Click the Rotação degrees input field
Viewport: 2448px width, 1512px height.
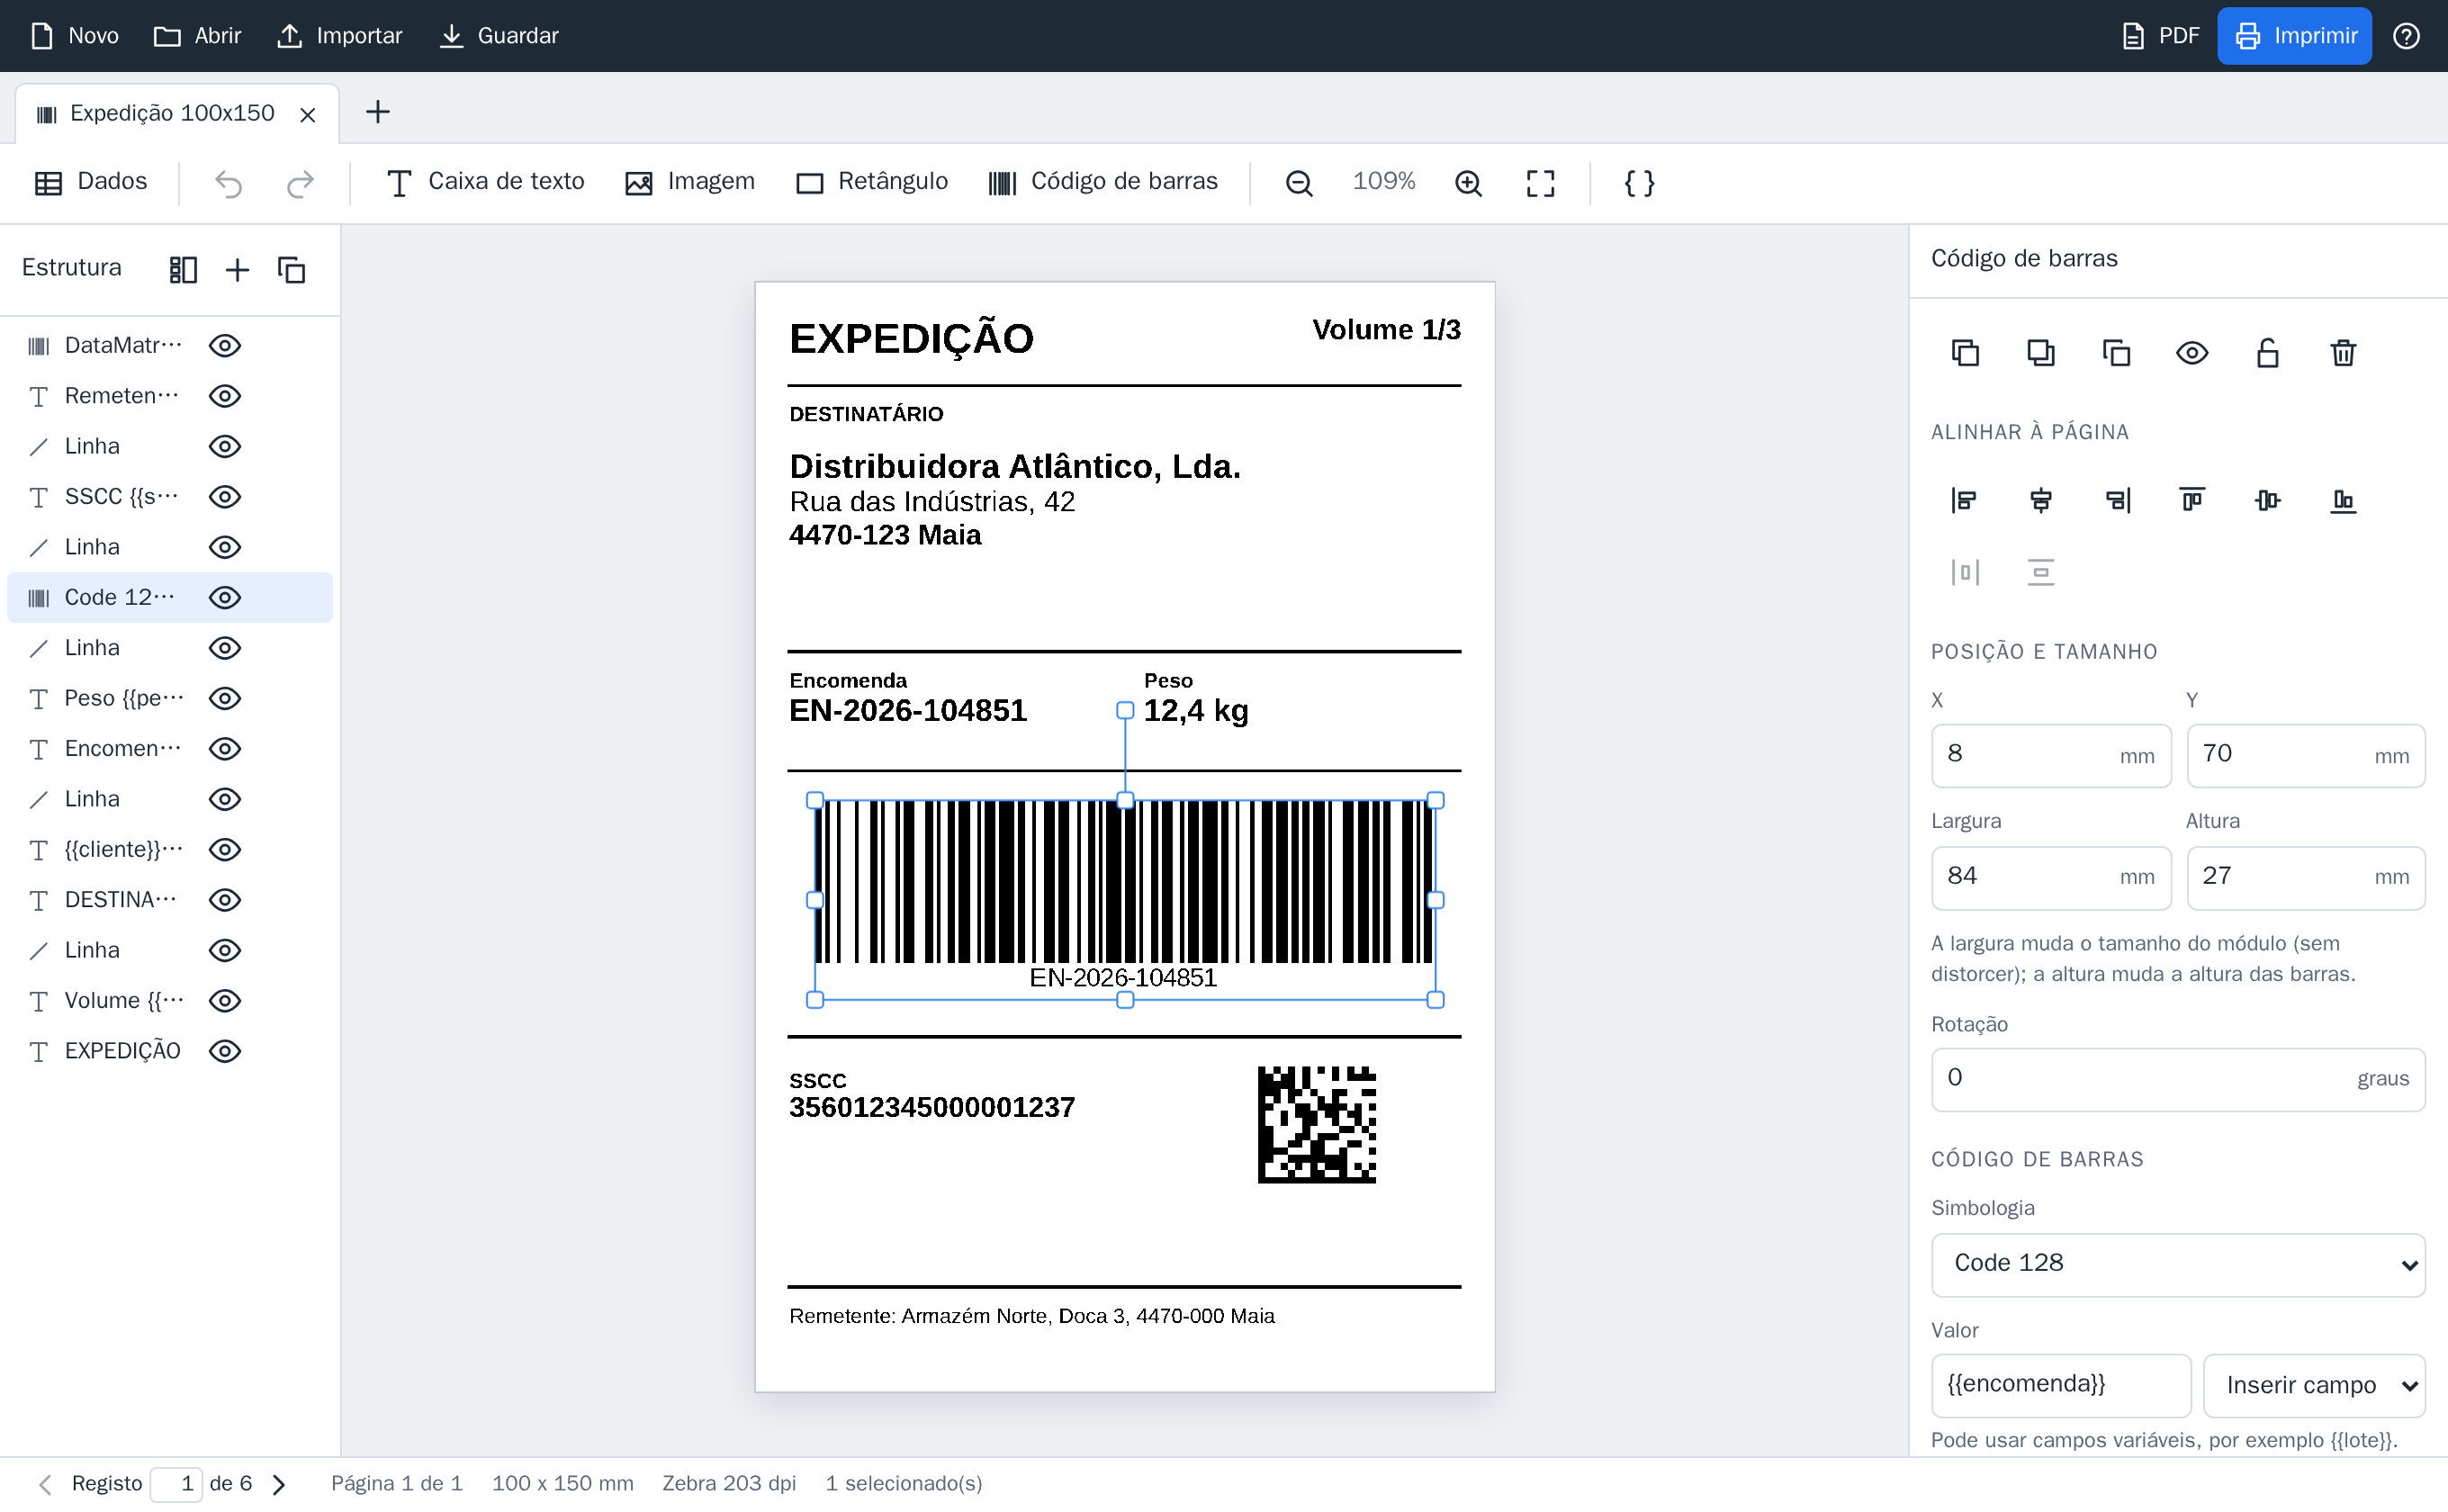[2178, 1079]
